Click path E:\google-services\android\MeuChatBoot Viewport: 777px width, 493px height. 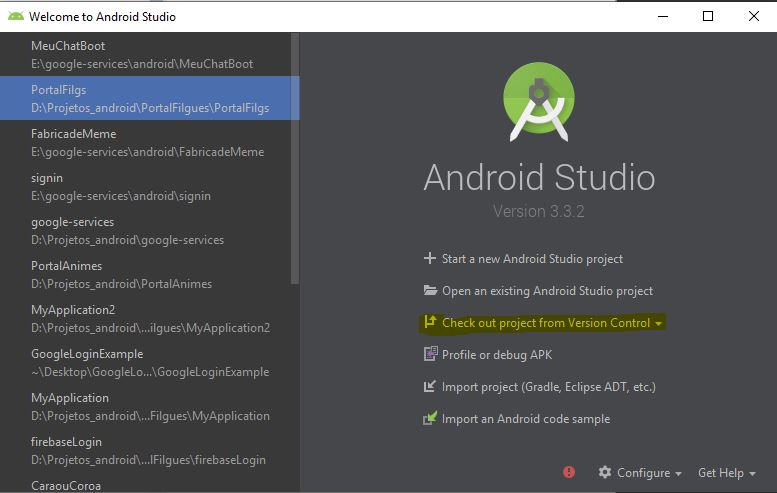pyautogui.click(x=142, y=64)
